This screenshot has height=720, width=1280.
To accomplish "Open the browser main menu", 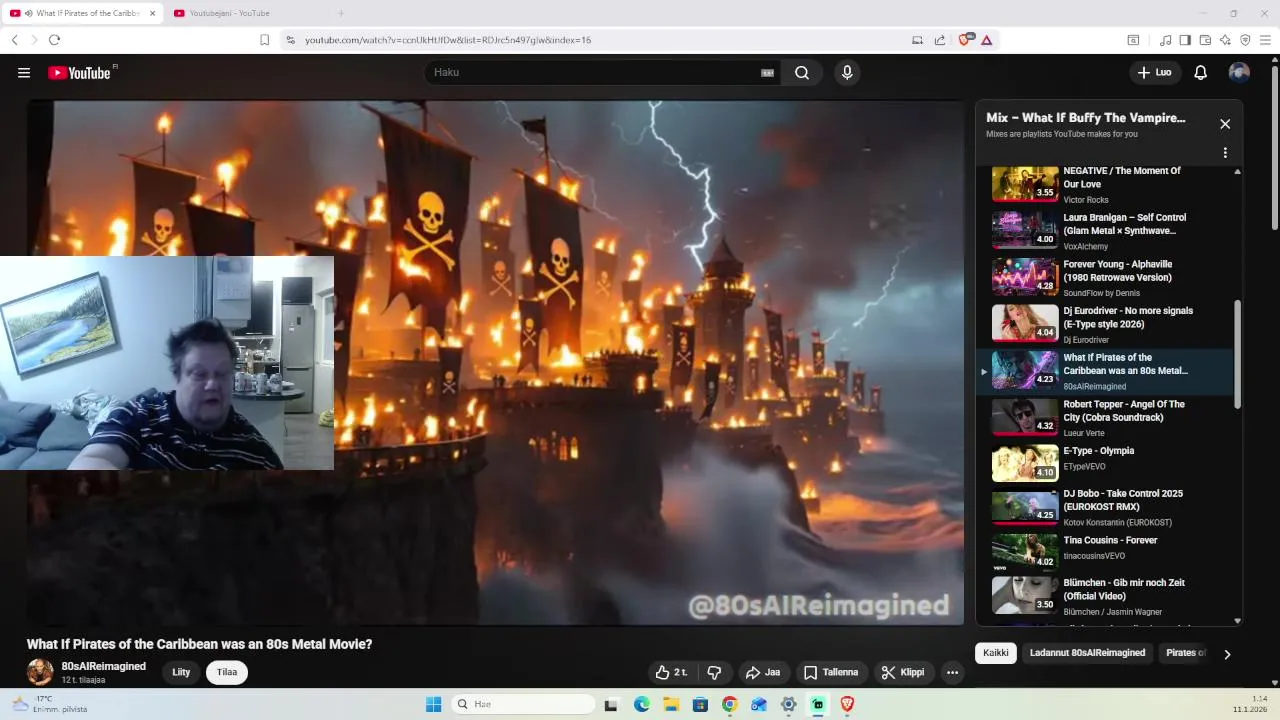I will (1266, 40).
